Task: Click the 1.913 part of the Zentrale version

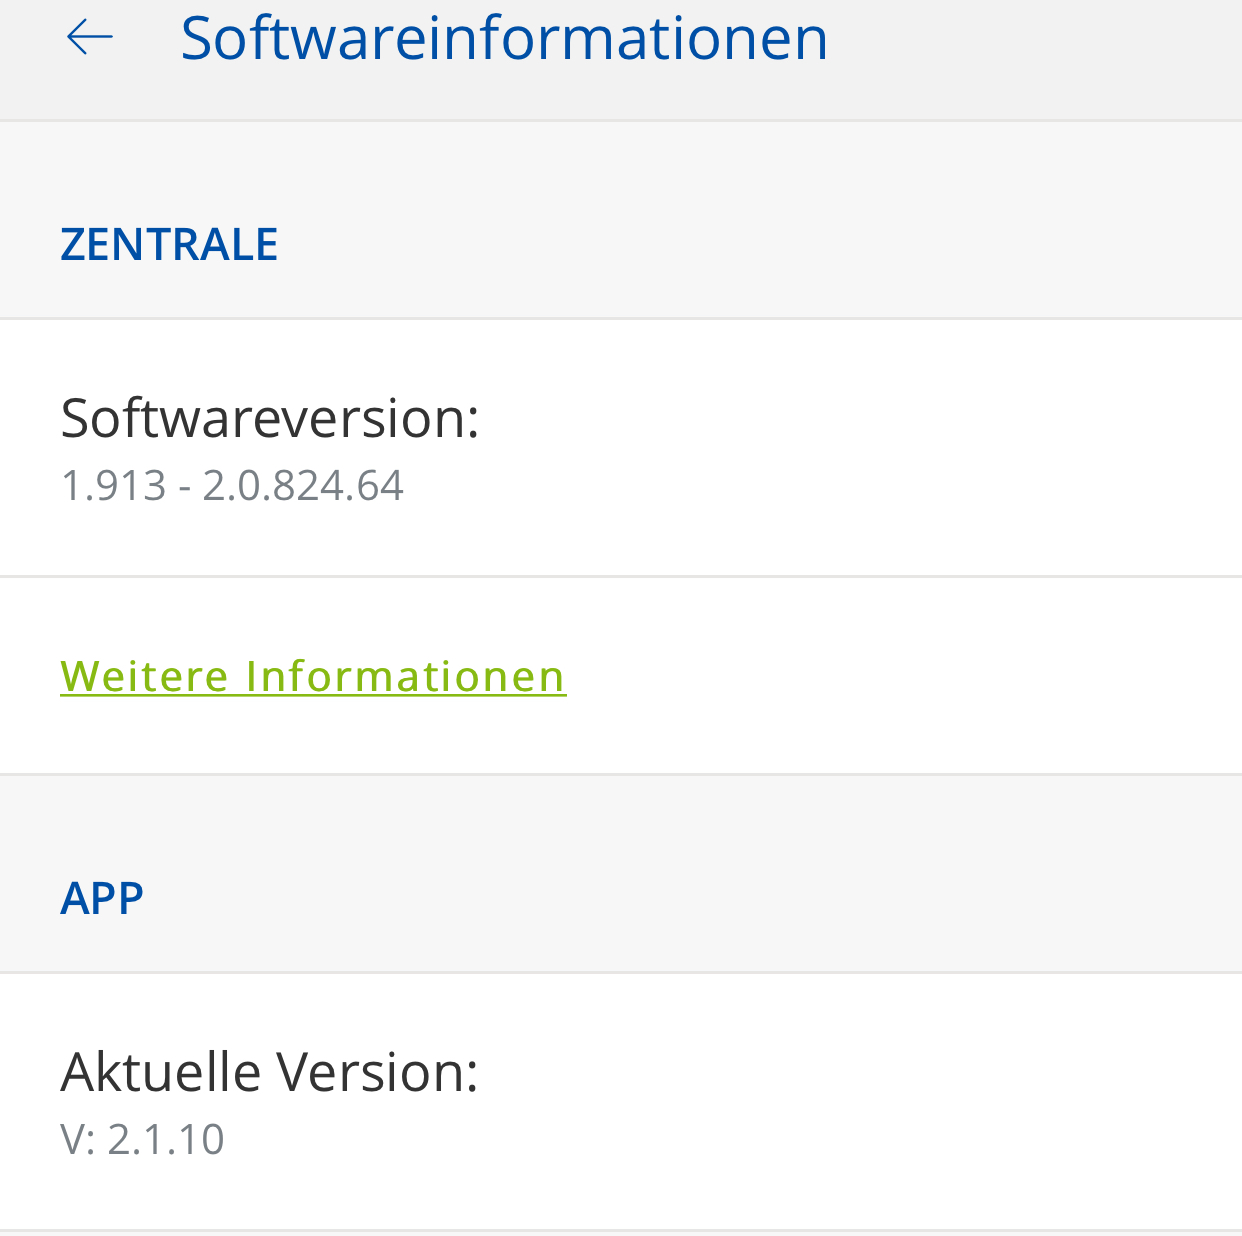Action: (x=113, y=486)
